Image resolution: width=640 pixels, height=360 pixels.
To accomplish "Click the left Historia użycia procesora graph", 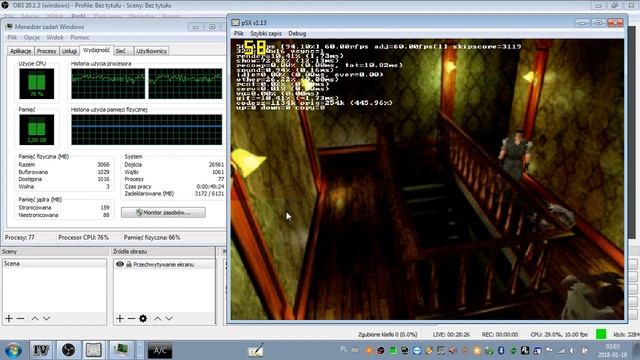I will coord(108,84).
